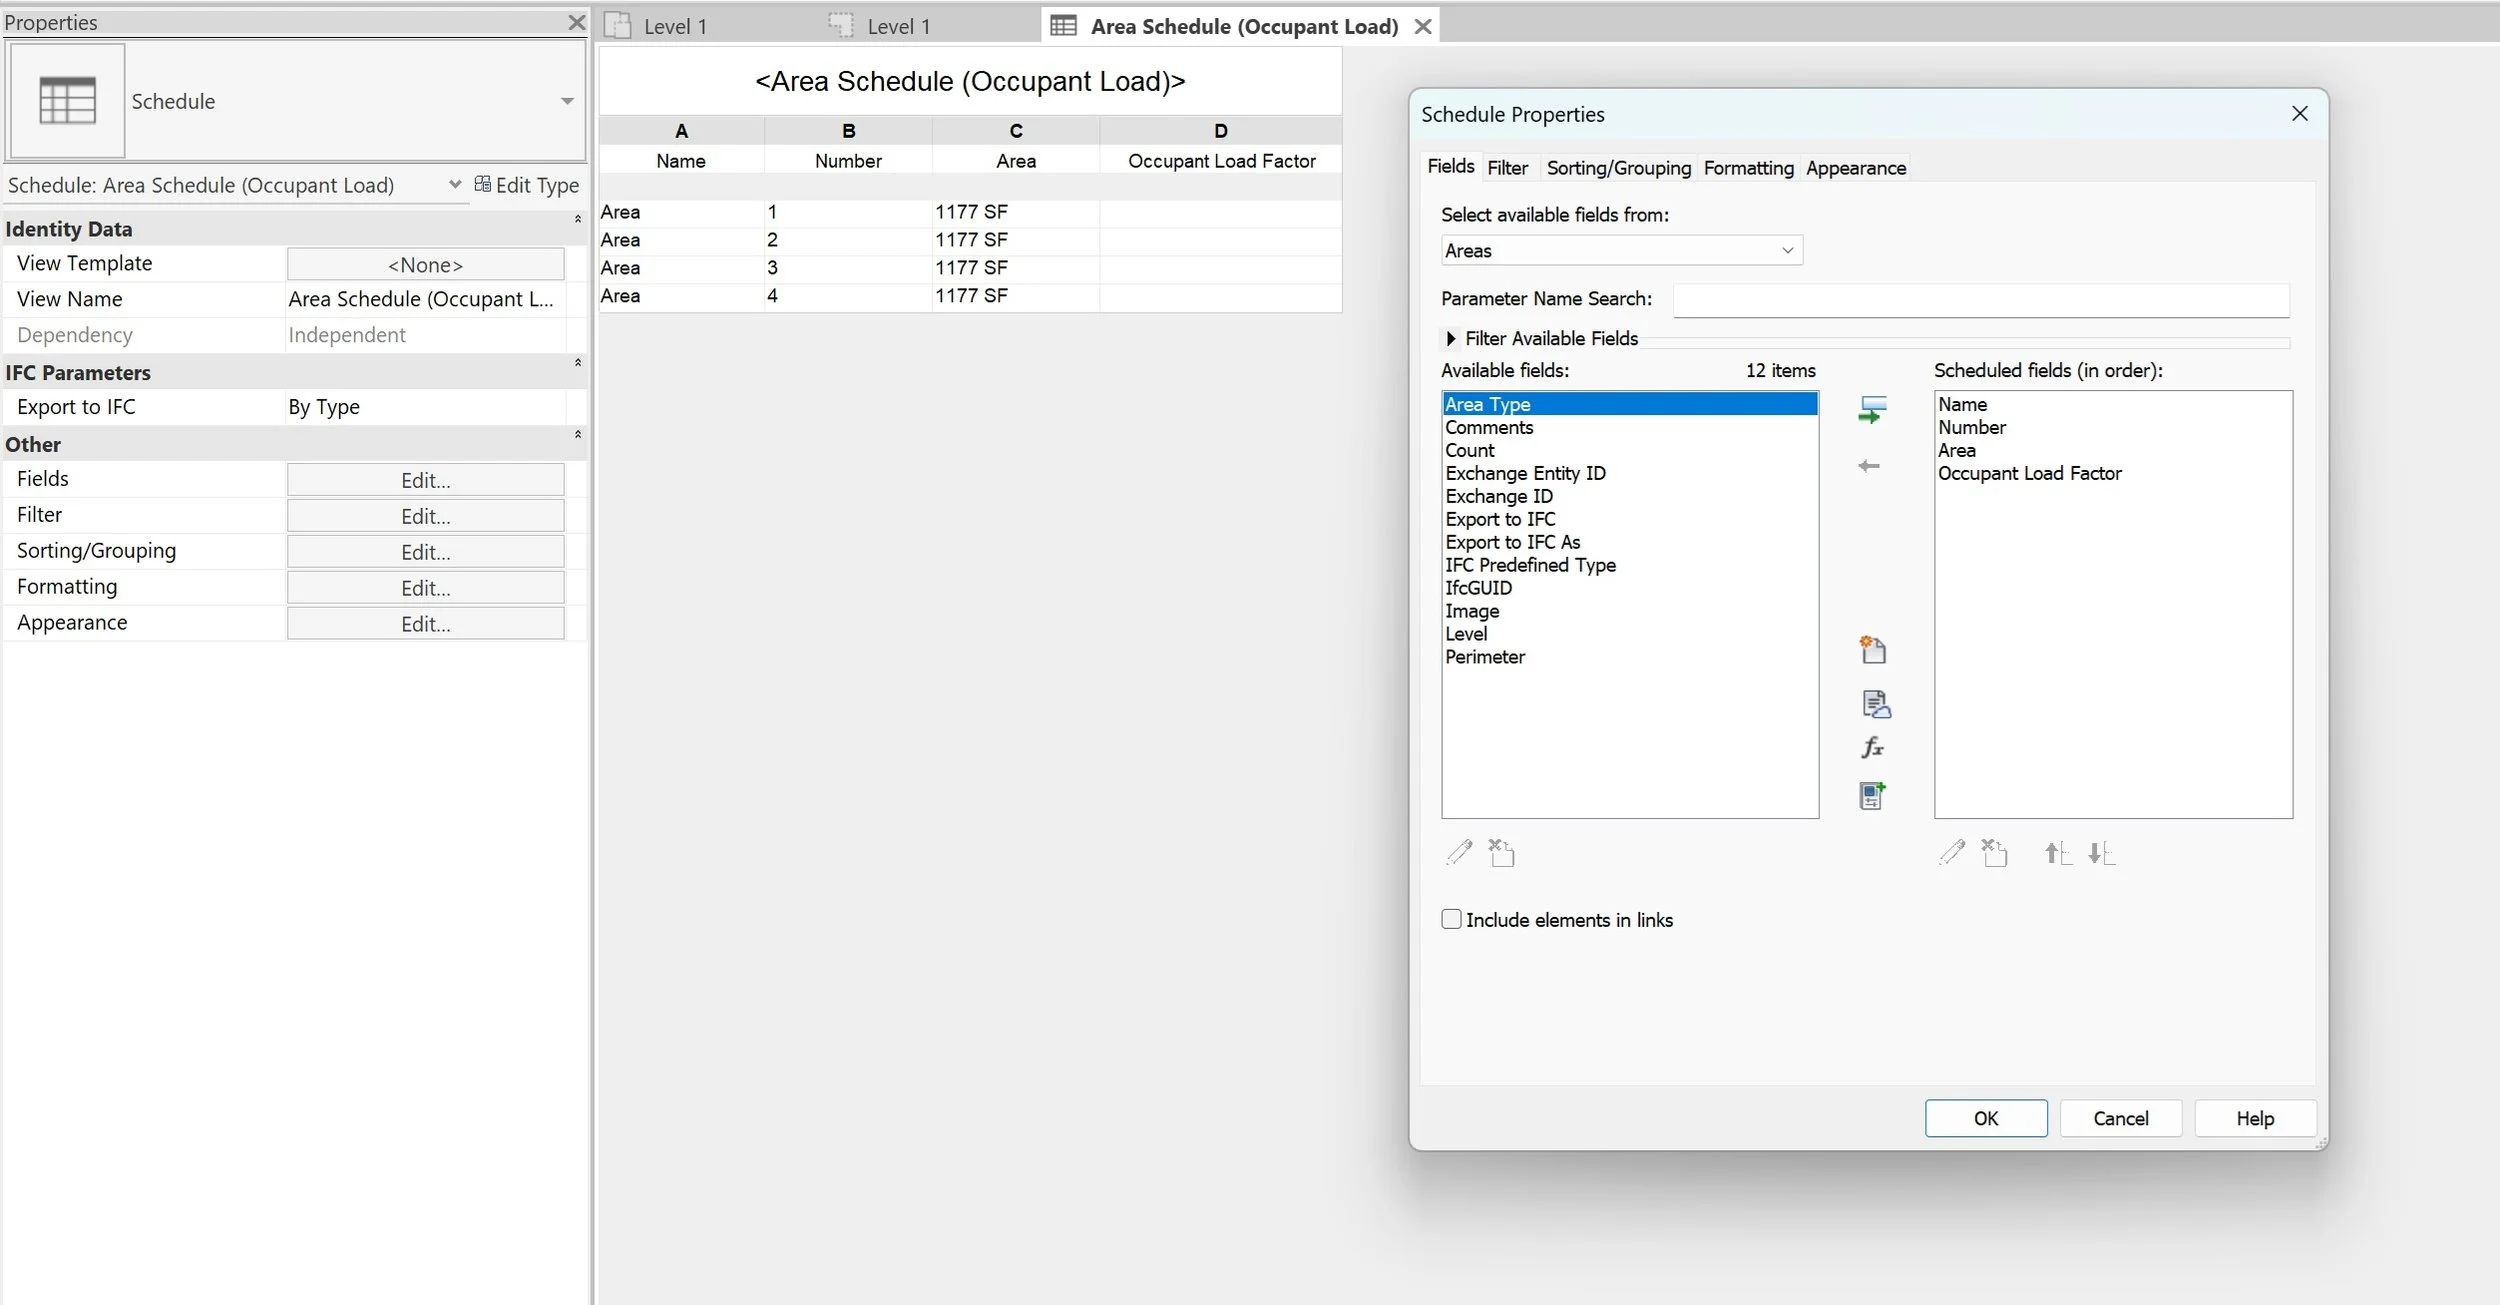Collapse the Identity Data group

tap(578, 219)
